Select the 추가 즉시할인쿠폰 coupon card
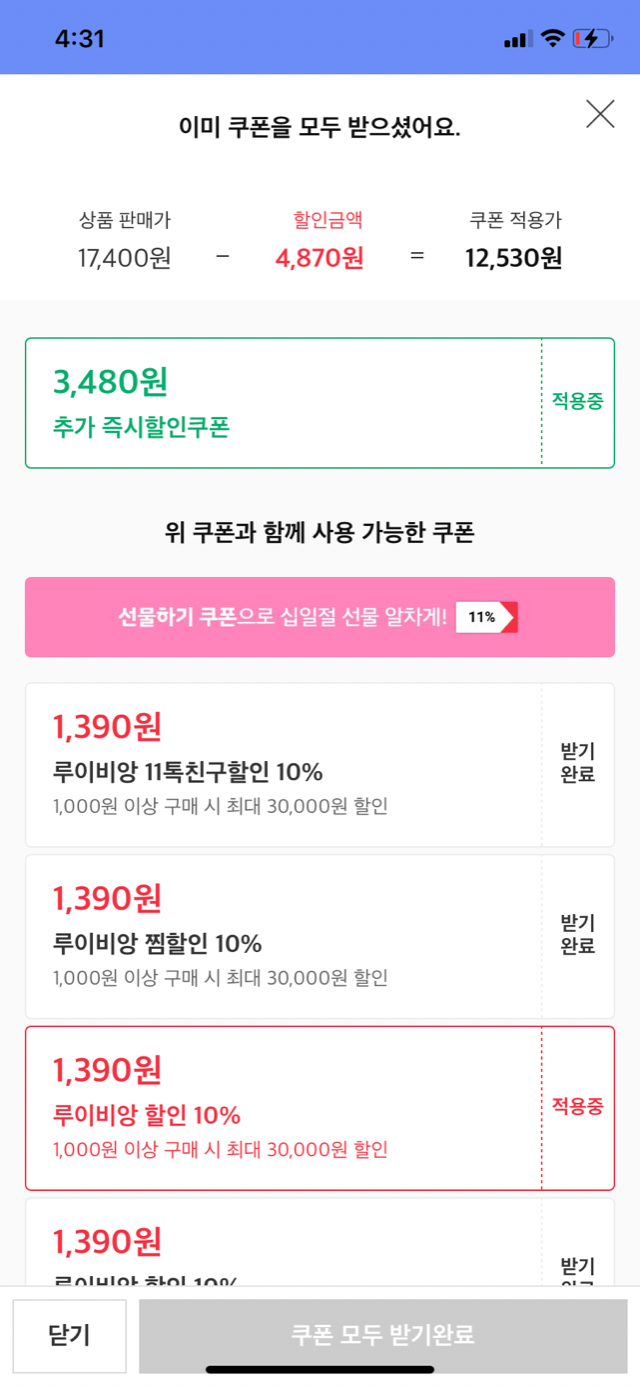 (280, 402)
